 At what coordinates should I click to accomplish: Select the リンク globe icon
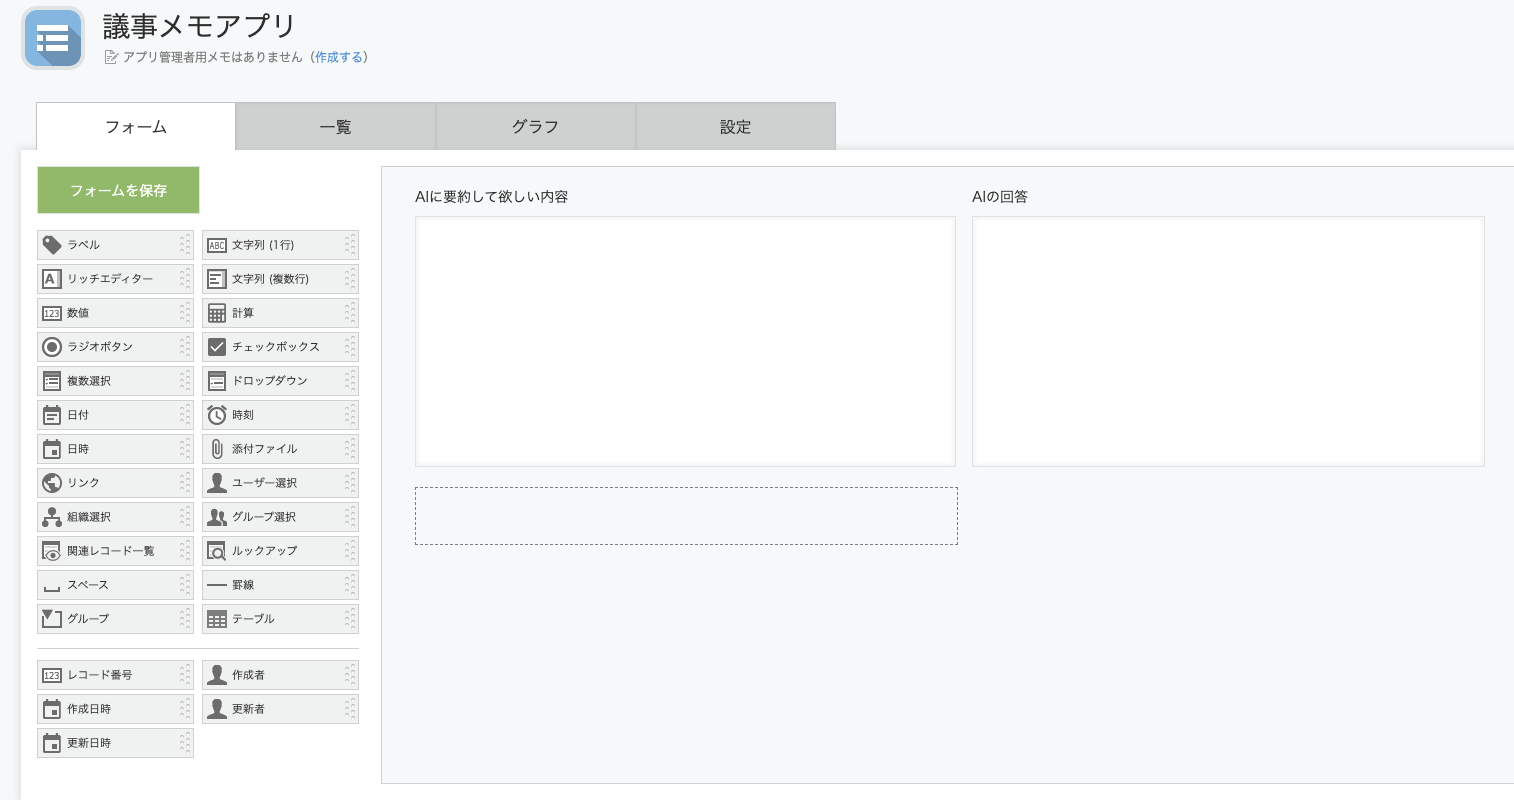(52, 483)
